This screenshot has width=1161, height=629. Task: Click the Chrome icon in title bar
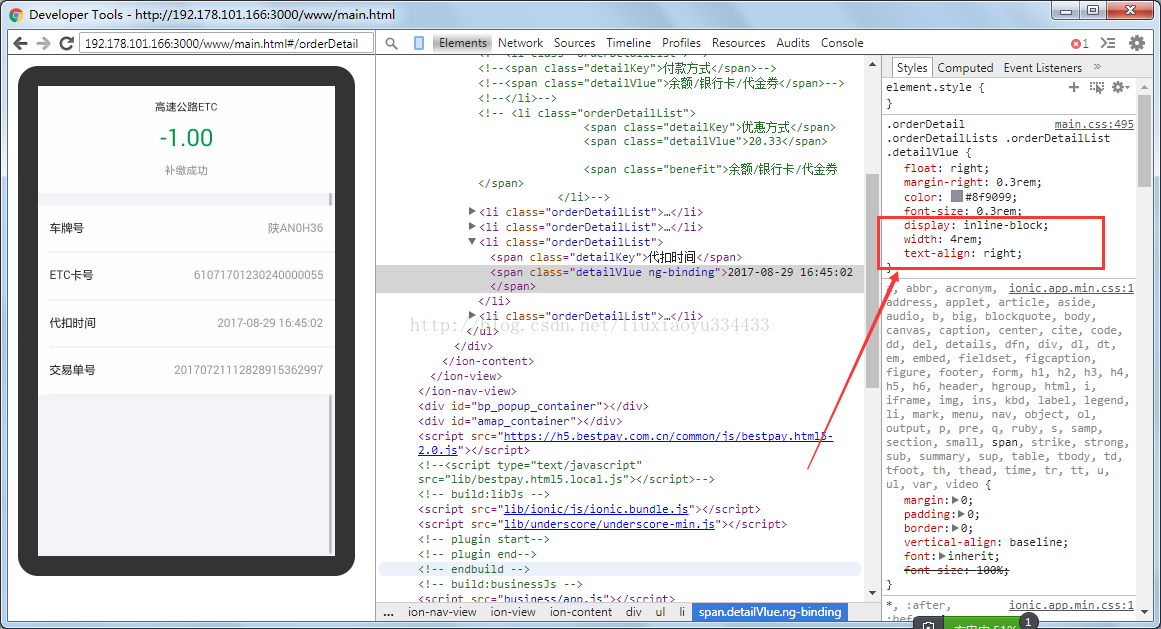pyautogui.click(x=16, y=14)
